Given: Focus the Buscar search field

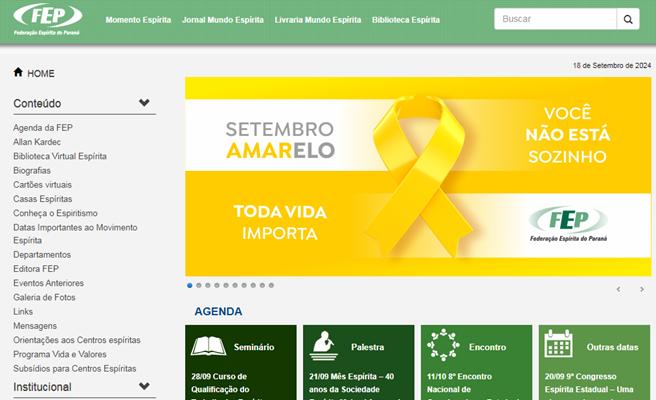Looking at the screenshot, I should tap(555, 19).
